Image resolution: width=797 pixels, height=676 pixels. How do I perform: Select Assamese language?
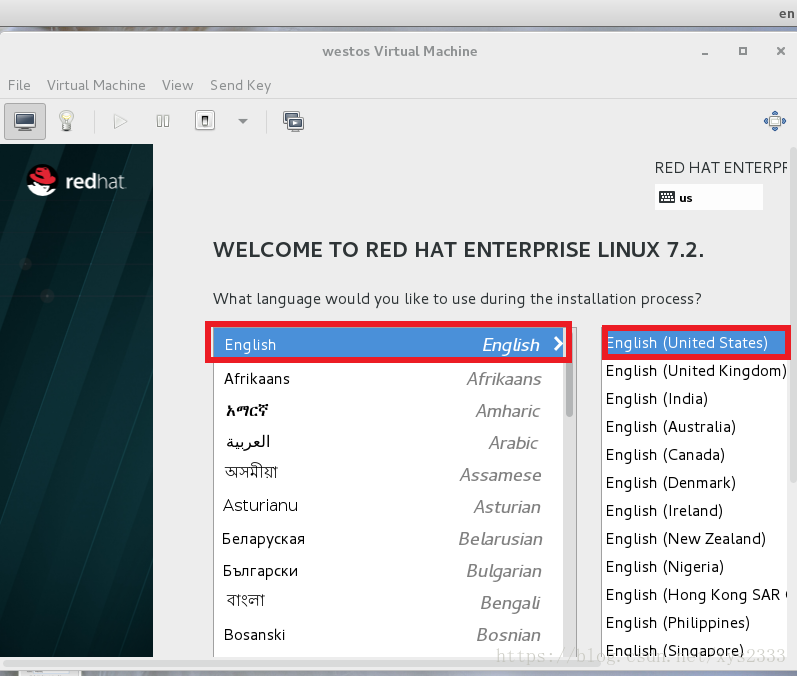coord(389,474)
